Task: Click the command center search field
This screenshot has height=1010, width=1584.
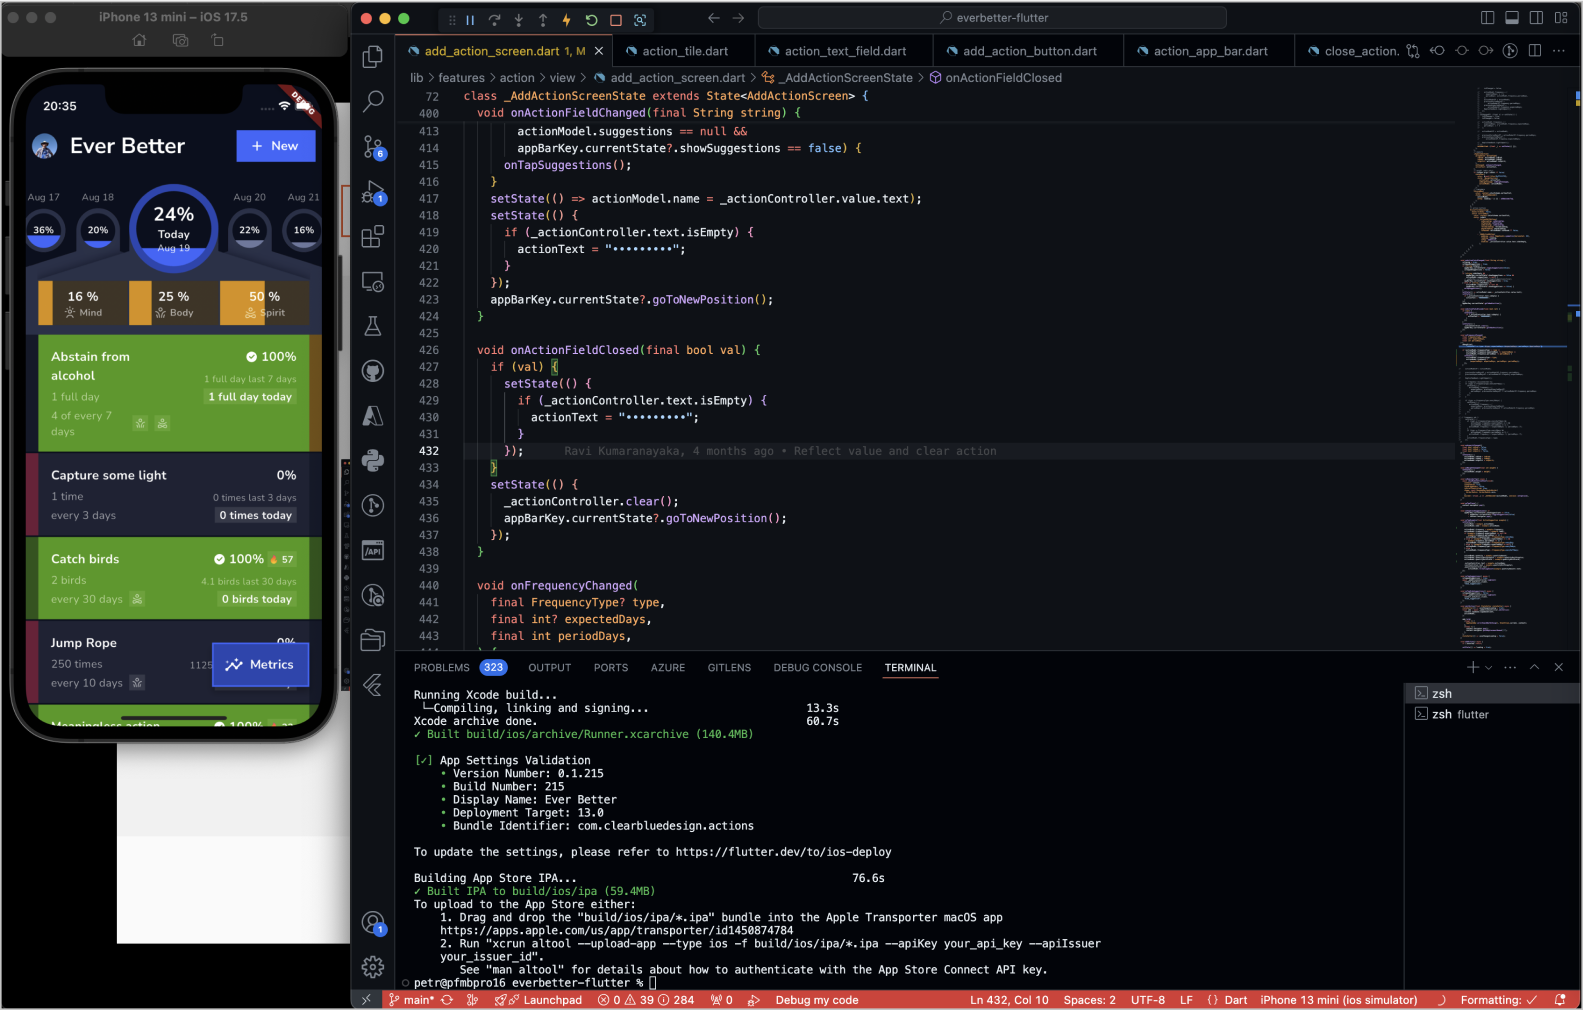Action: (992, 18)
